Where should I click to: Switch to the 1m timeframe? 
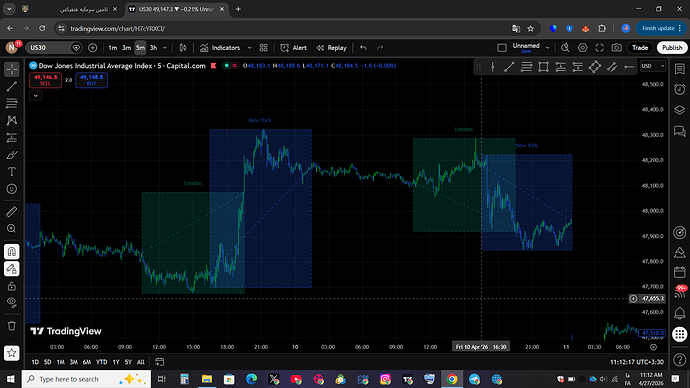click(113, 48)
